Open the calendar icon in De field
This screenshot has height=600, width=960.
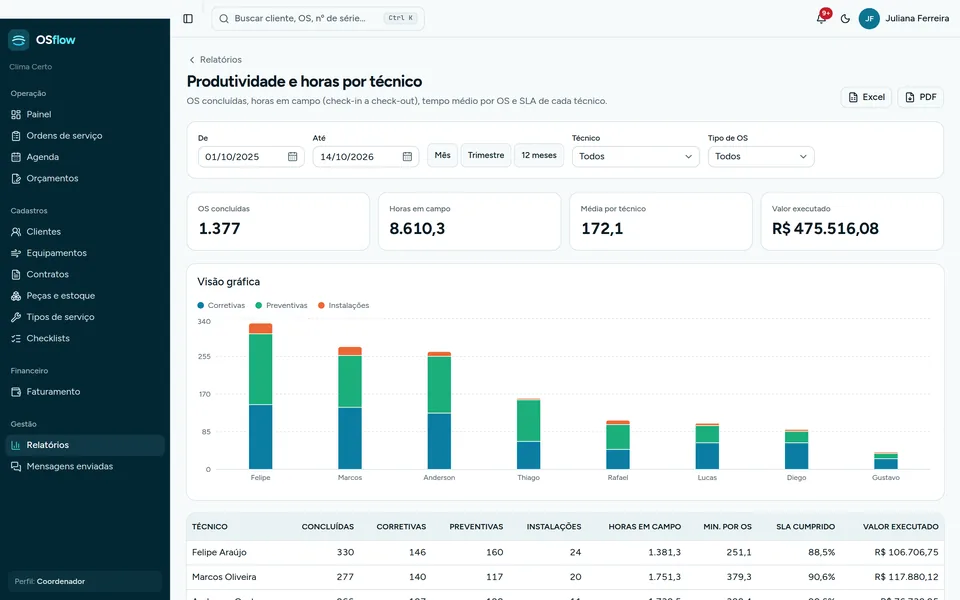click(x=293, y=157)
